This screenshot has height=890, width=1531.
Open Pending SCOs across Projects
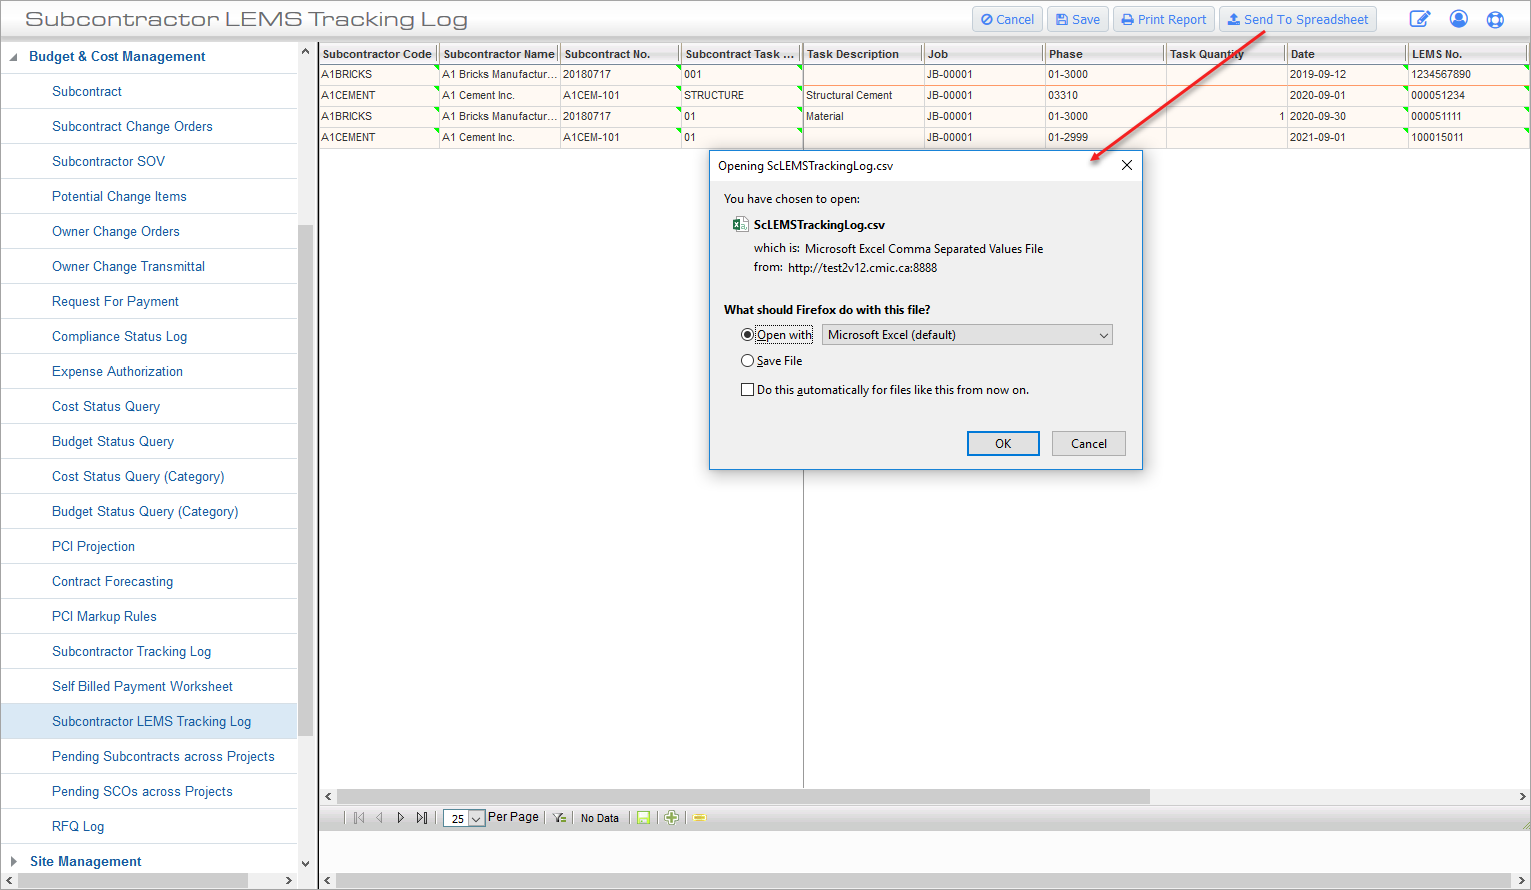(142, 791)
